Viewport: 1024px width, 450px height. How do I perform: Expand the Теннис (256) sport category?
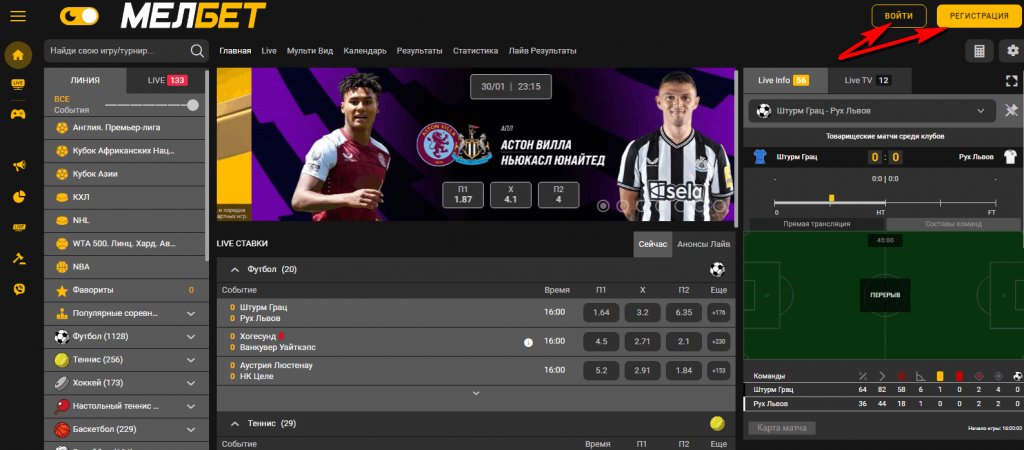[191, 360]
